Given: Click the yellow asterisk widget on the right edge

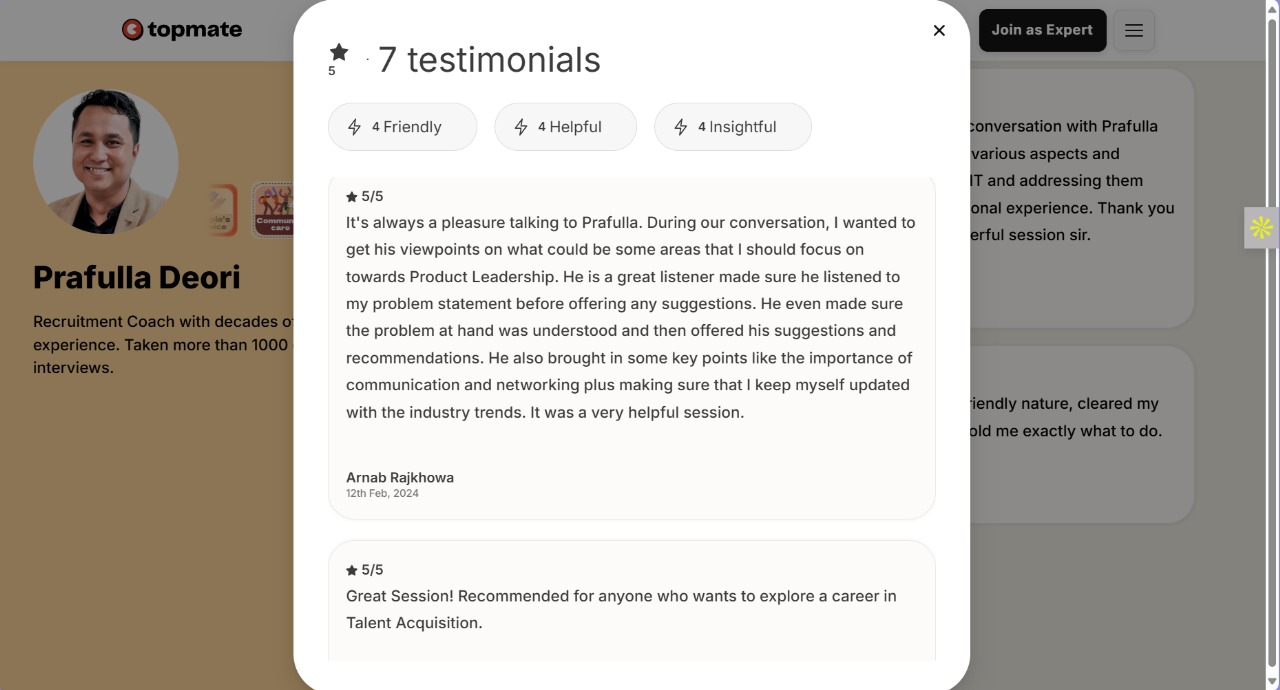Looking at the screenshot, I should click(1261, 228).
